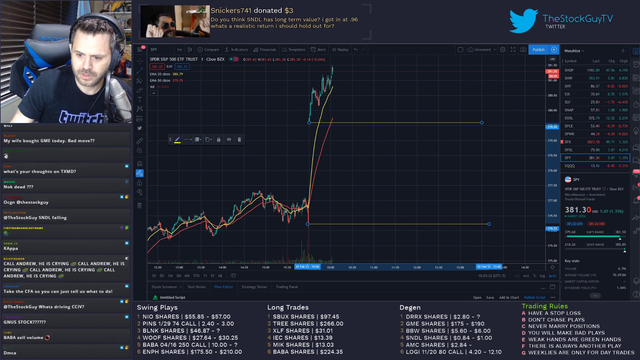The width and height of the screenshot is (640, 360).
Task: Click the undo arrow in top toolbar
Action: pyautogui.click(x=356, y=49)
